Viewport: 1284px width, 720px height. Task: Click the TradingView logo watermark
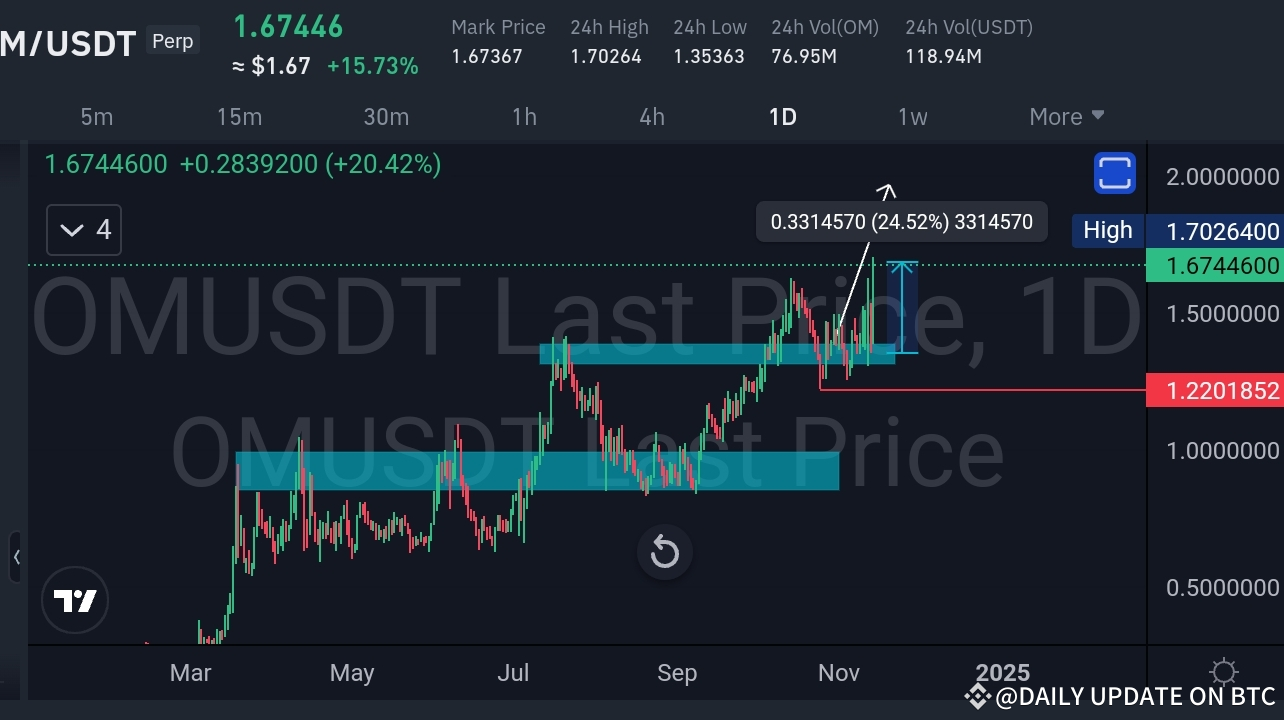point(74,600)
